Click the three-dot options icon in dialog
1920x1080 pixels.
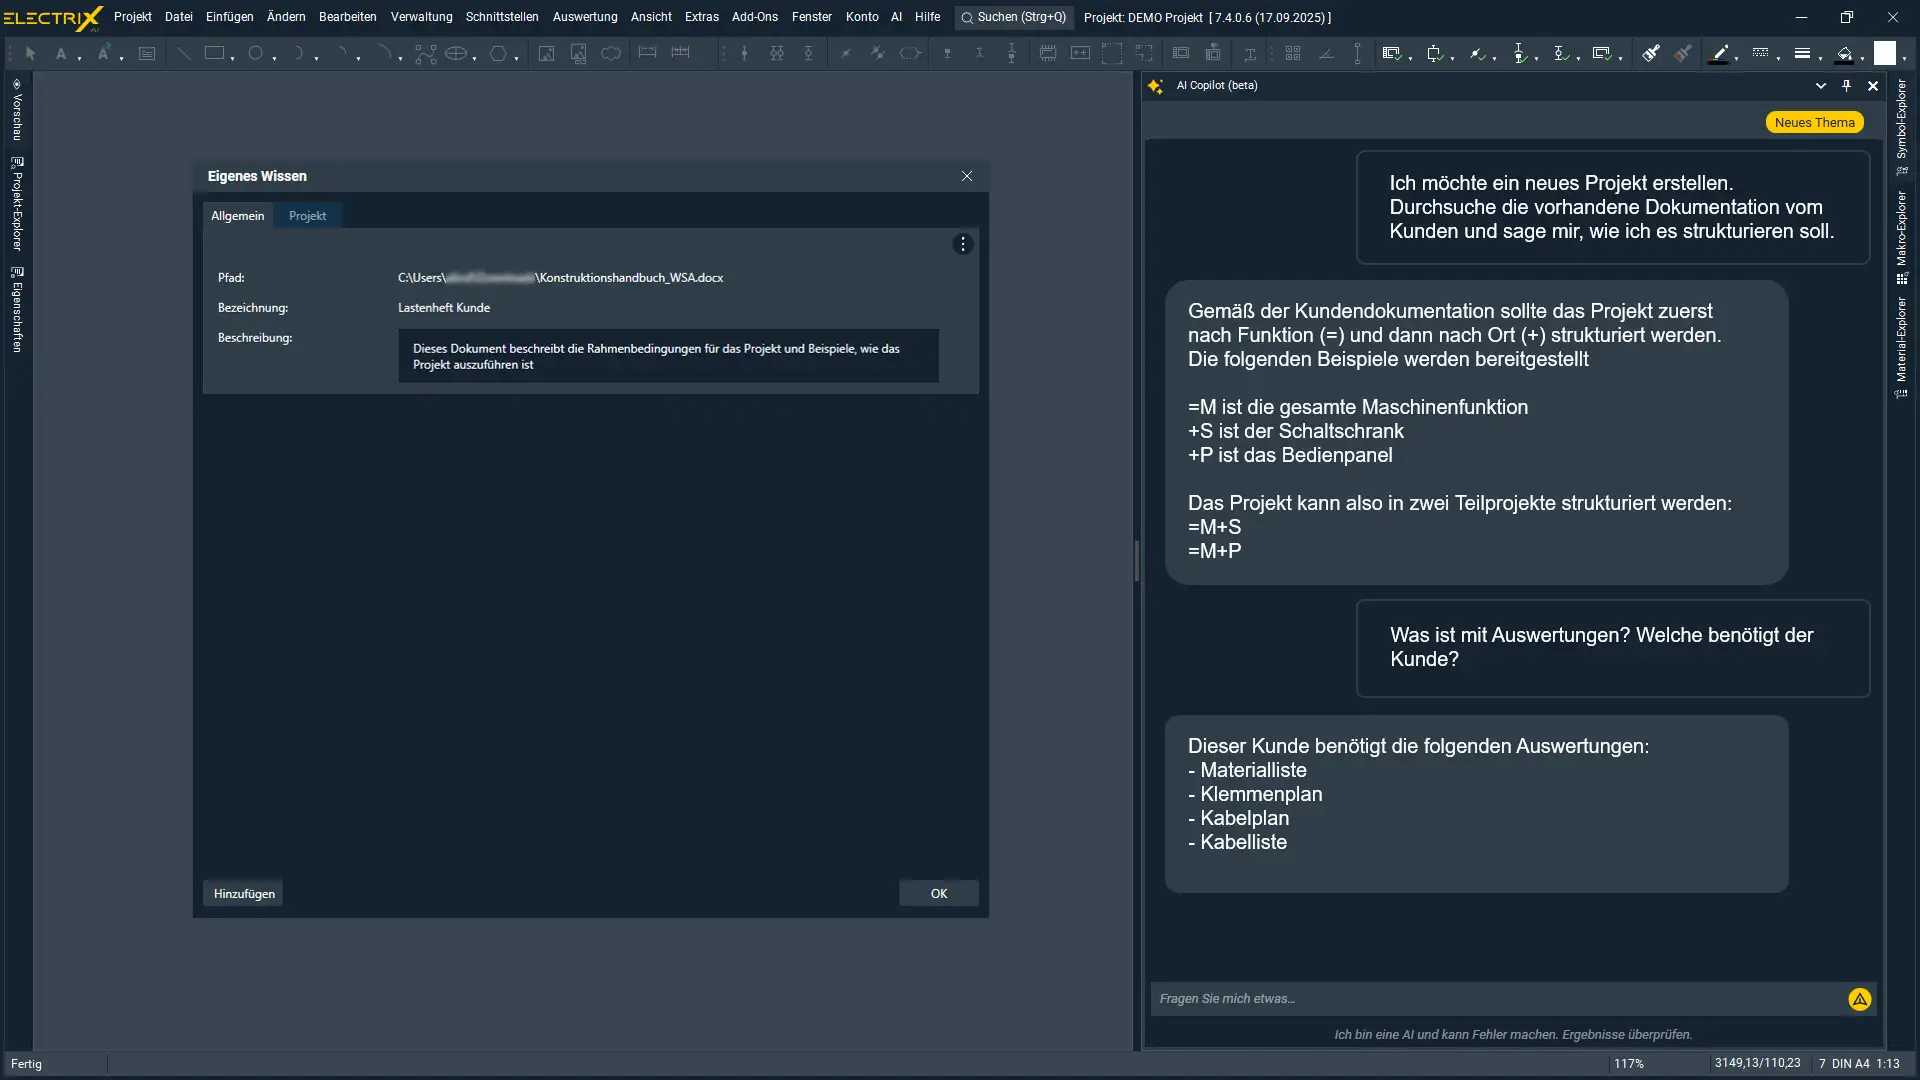point(962,244)
